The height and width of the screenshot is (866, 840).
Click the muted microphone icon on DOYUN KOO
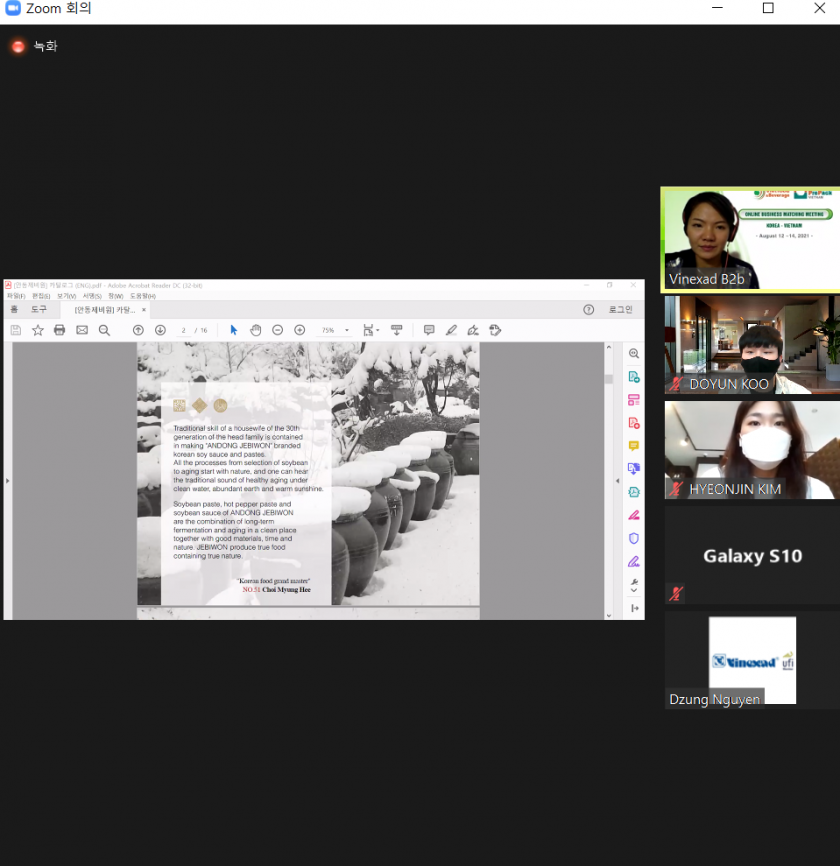676,384
